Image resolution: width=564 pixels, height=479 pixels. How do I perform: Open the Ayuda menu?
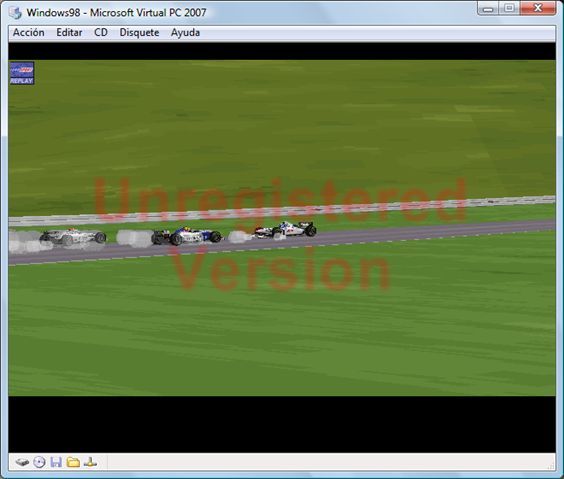[185, 33]
